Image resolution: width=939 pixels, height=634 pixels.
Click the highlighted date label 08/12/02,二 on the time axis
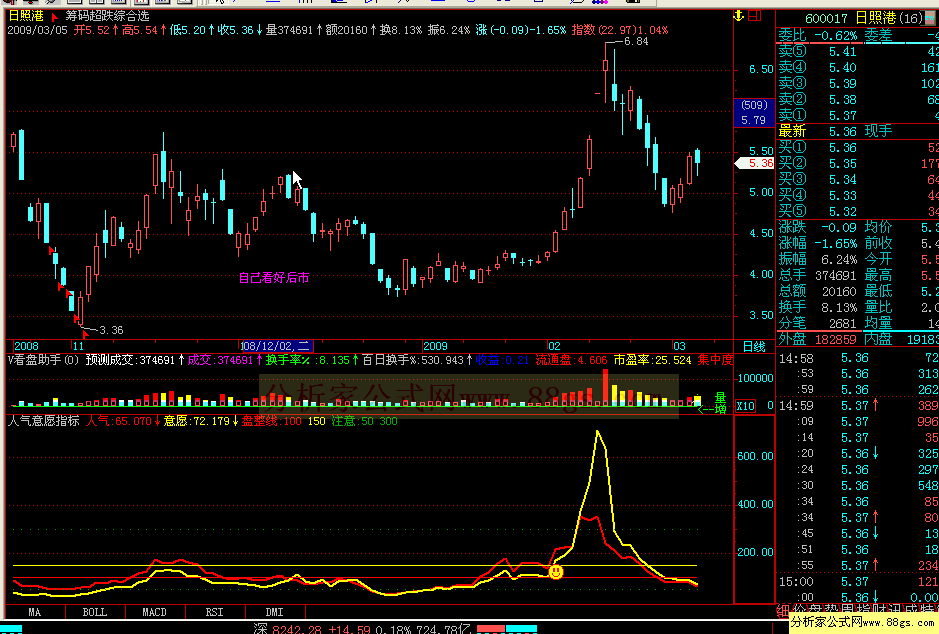[x=276, y=346]
